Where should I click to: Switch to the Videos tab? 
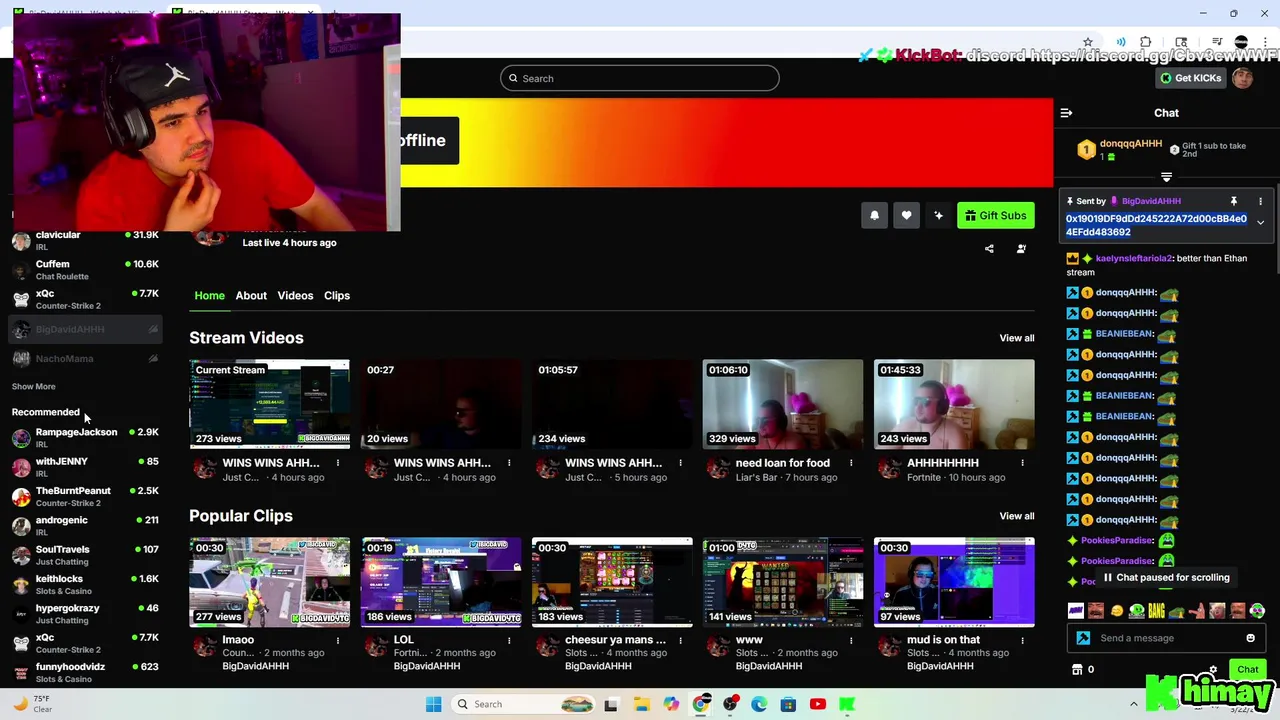(295, 295)
